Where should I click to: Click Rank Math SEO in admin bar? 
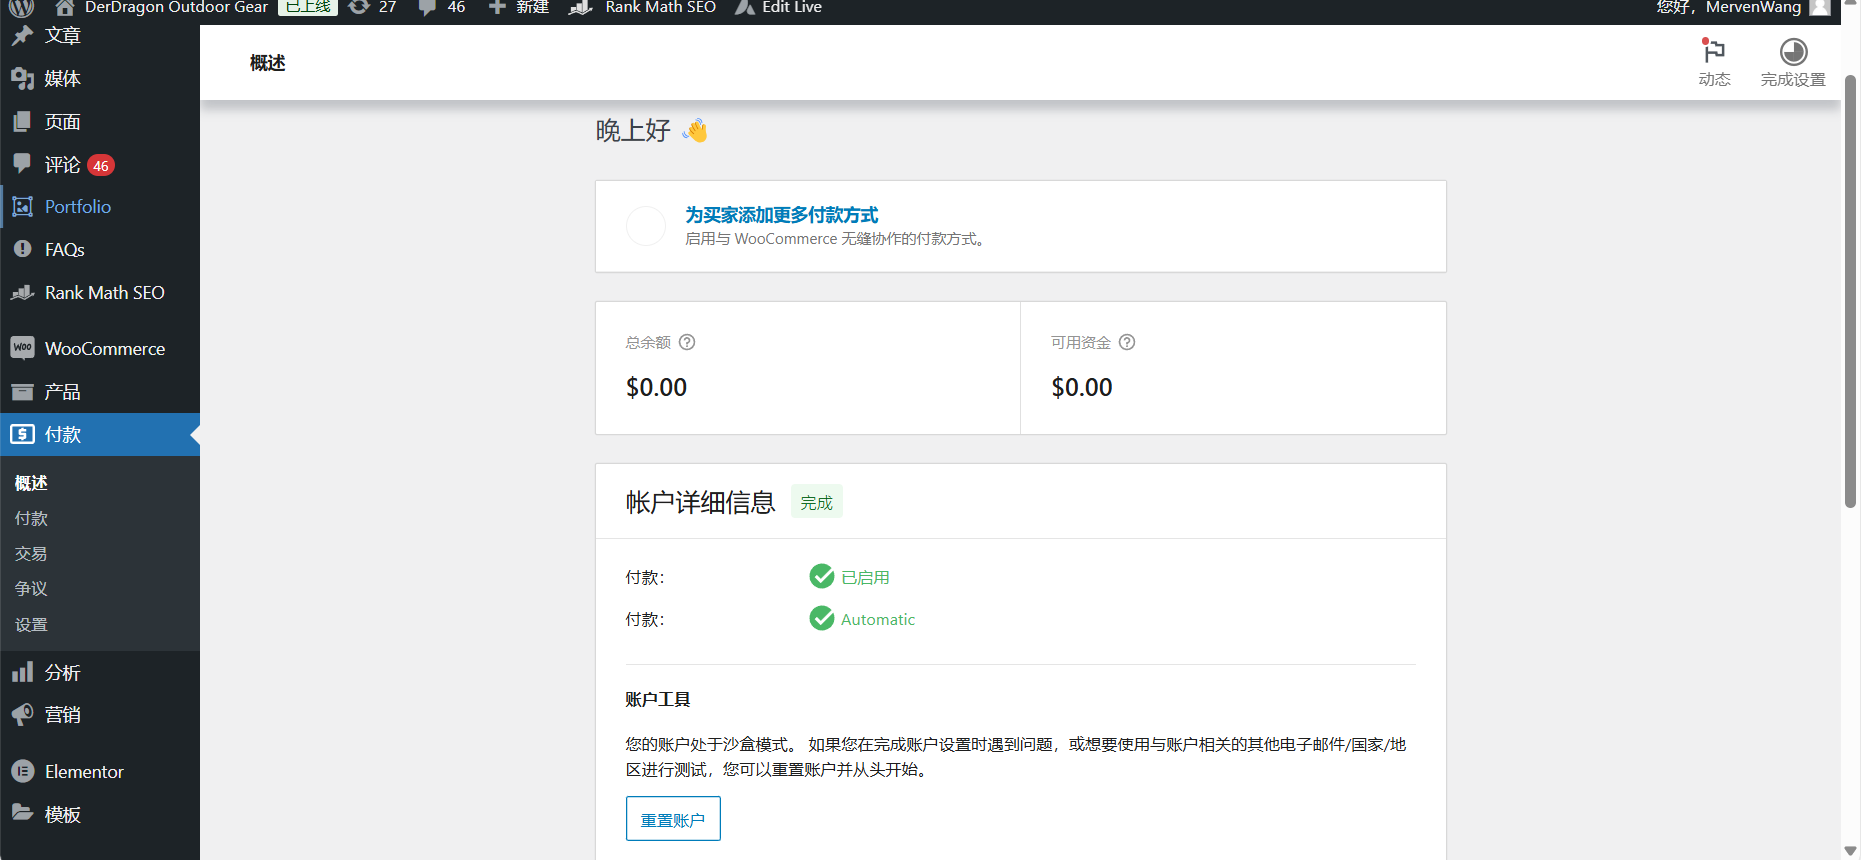click(x=659, y=7)
